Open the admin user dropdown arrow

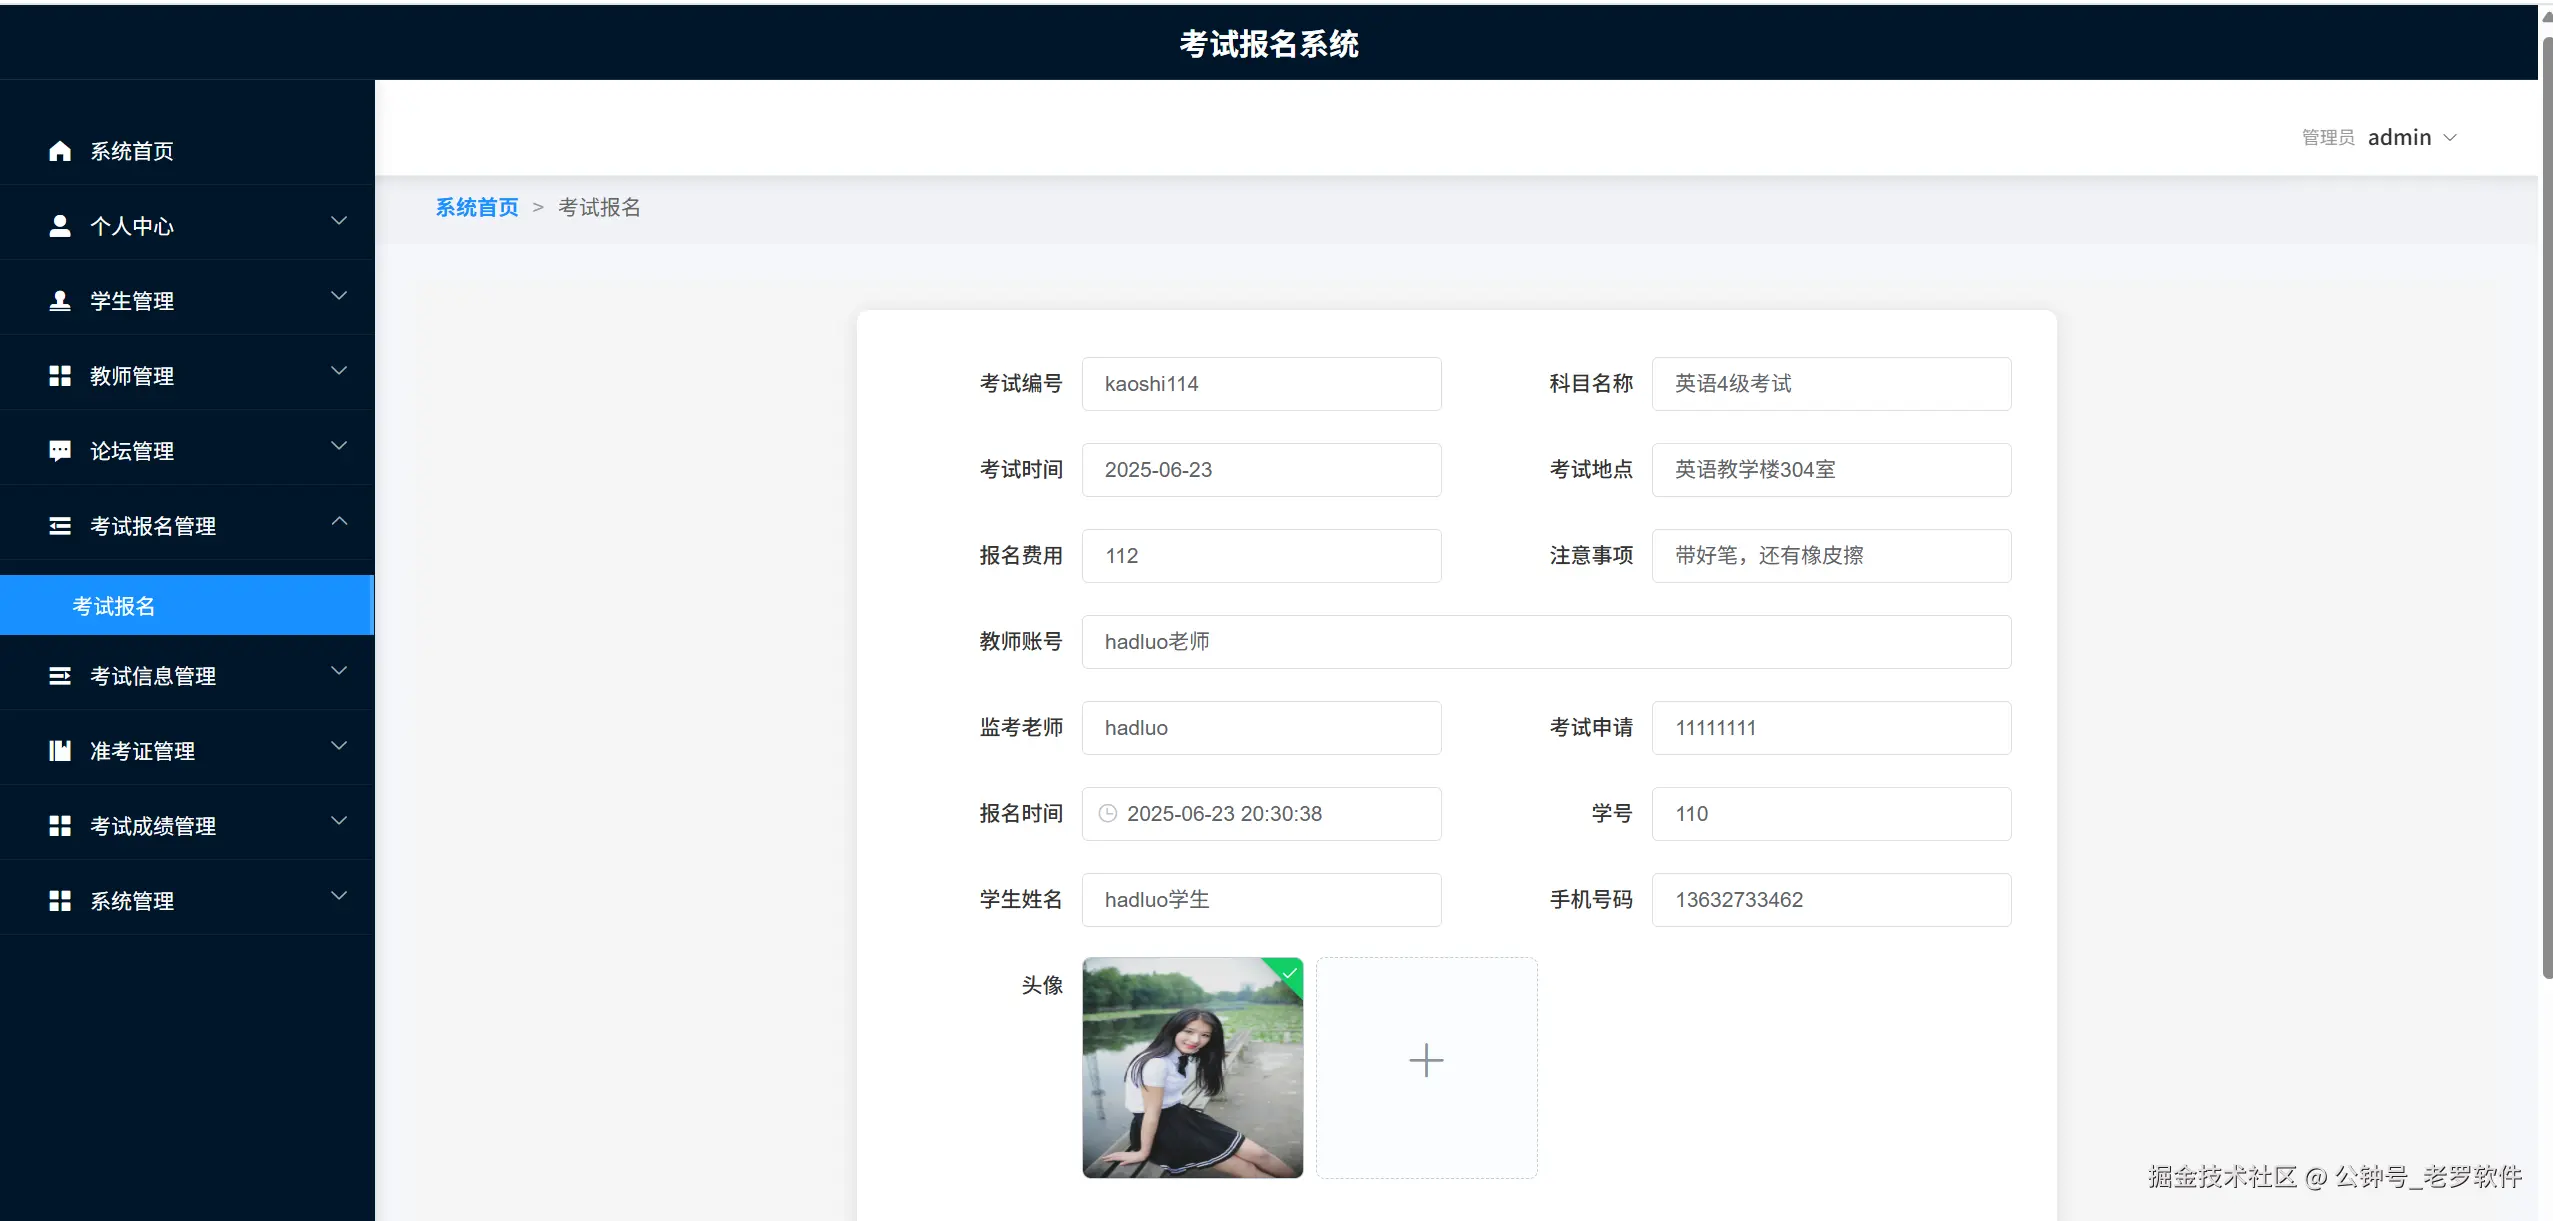point(2450,138)
